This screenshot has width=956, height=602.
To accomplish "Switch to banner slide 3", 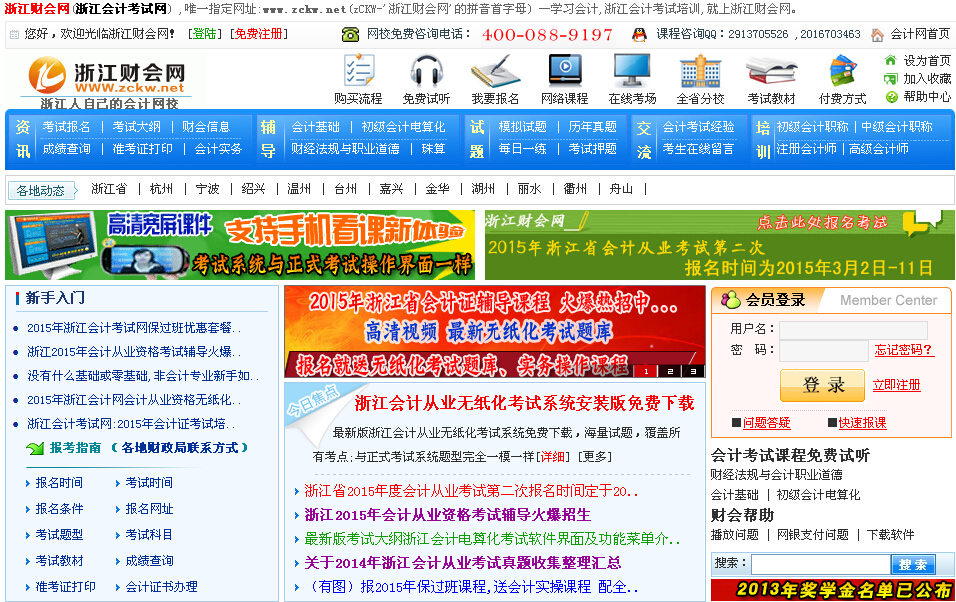I will [692, 372].
